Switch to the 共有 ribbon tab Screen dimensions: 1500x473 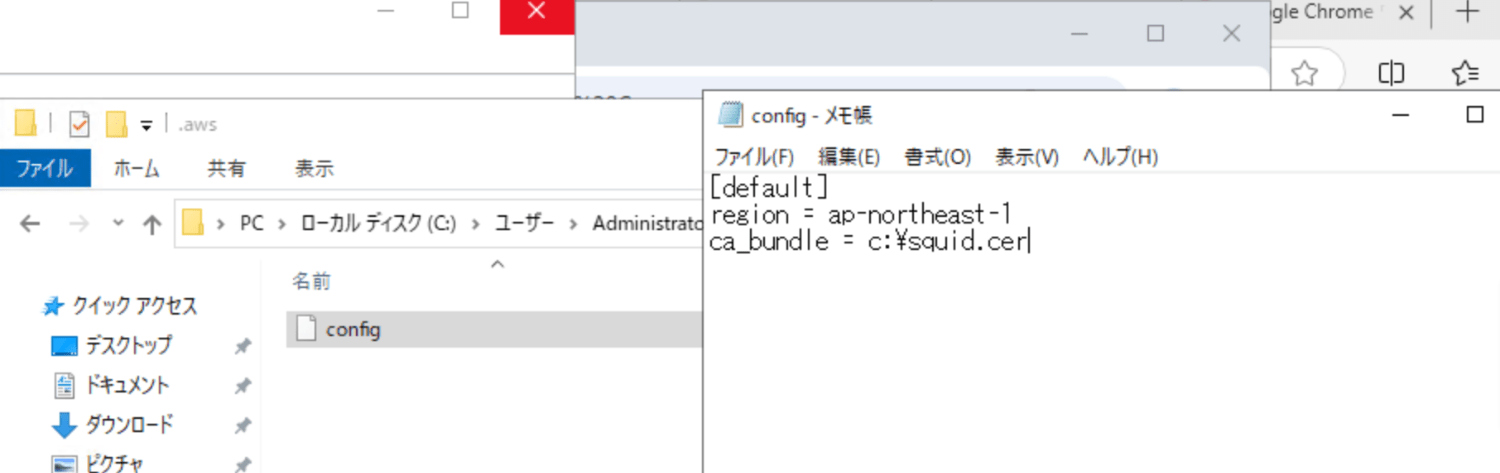click(x=226, y=169)
